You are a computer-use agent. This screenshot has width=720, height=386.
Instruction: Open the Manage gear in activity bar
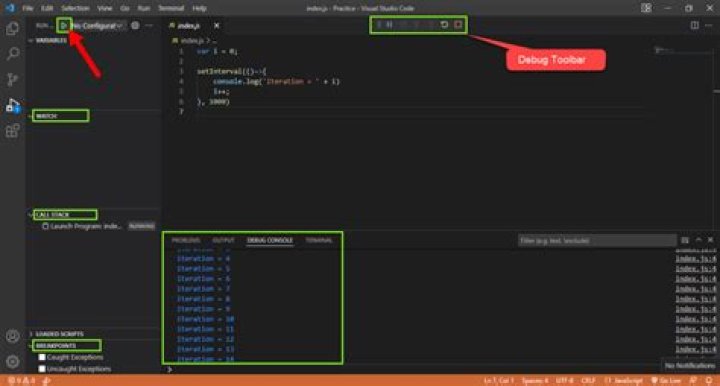(12, 362)
